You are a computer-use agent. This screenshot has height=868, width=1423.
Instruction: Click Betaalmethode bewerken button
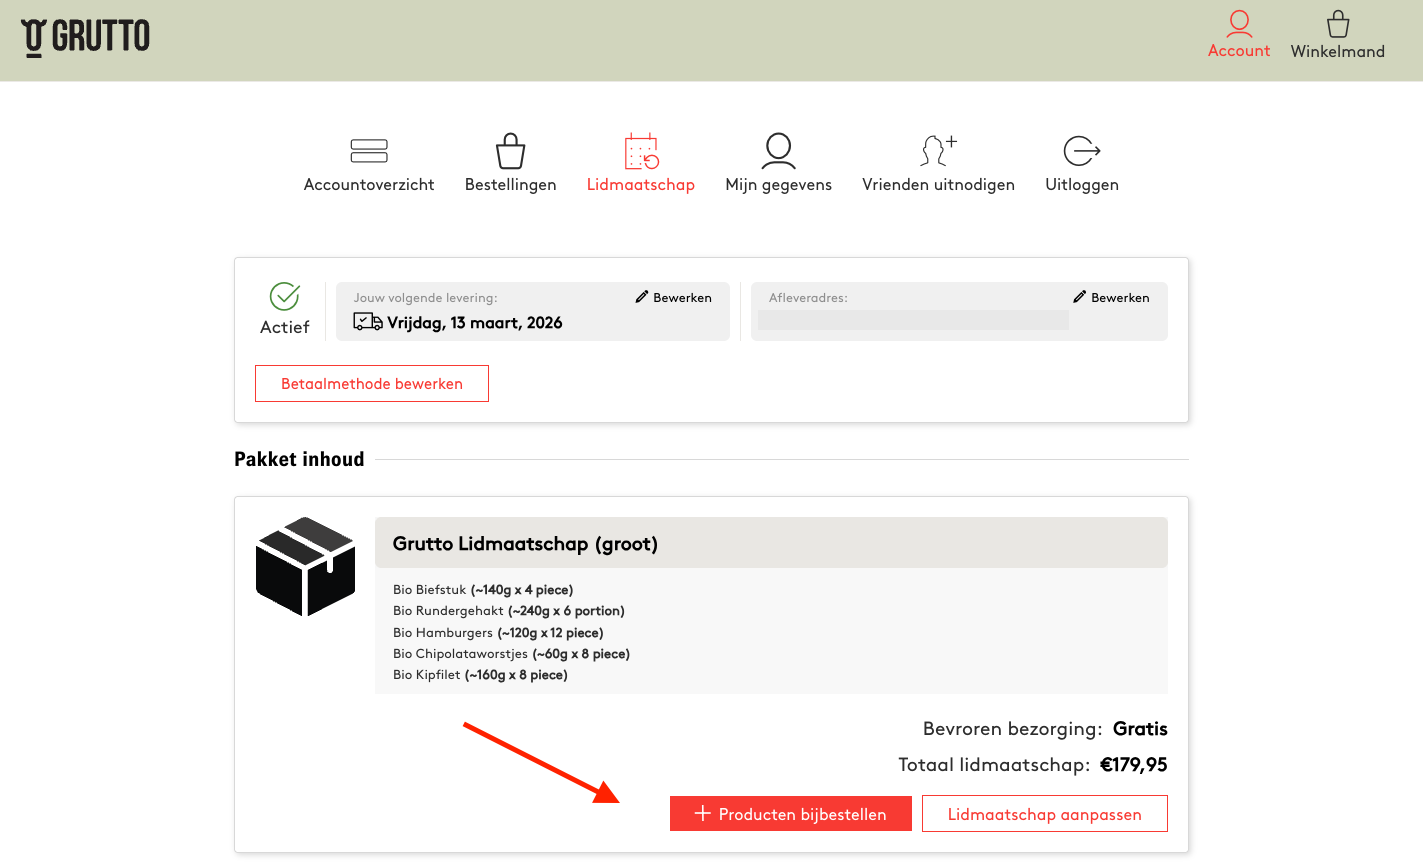(372, 384)
